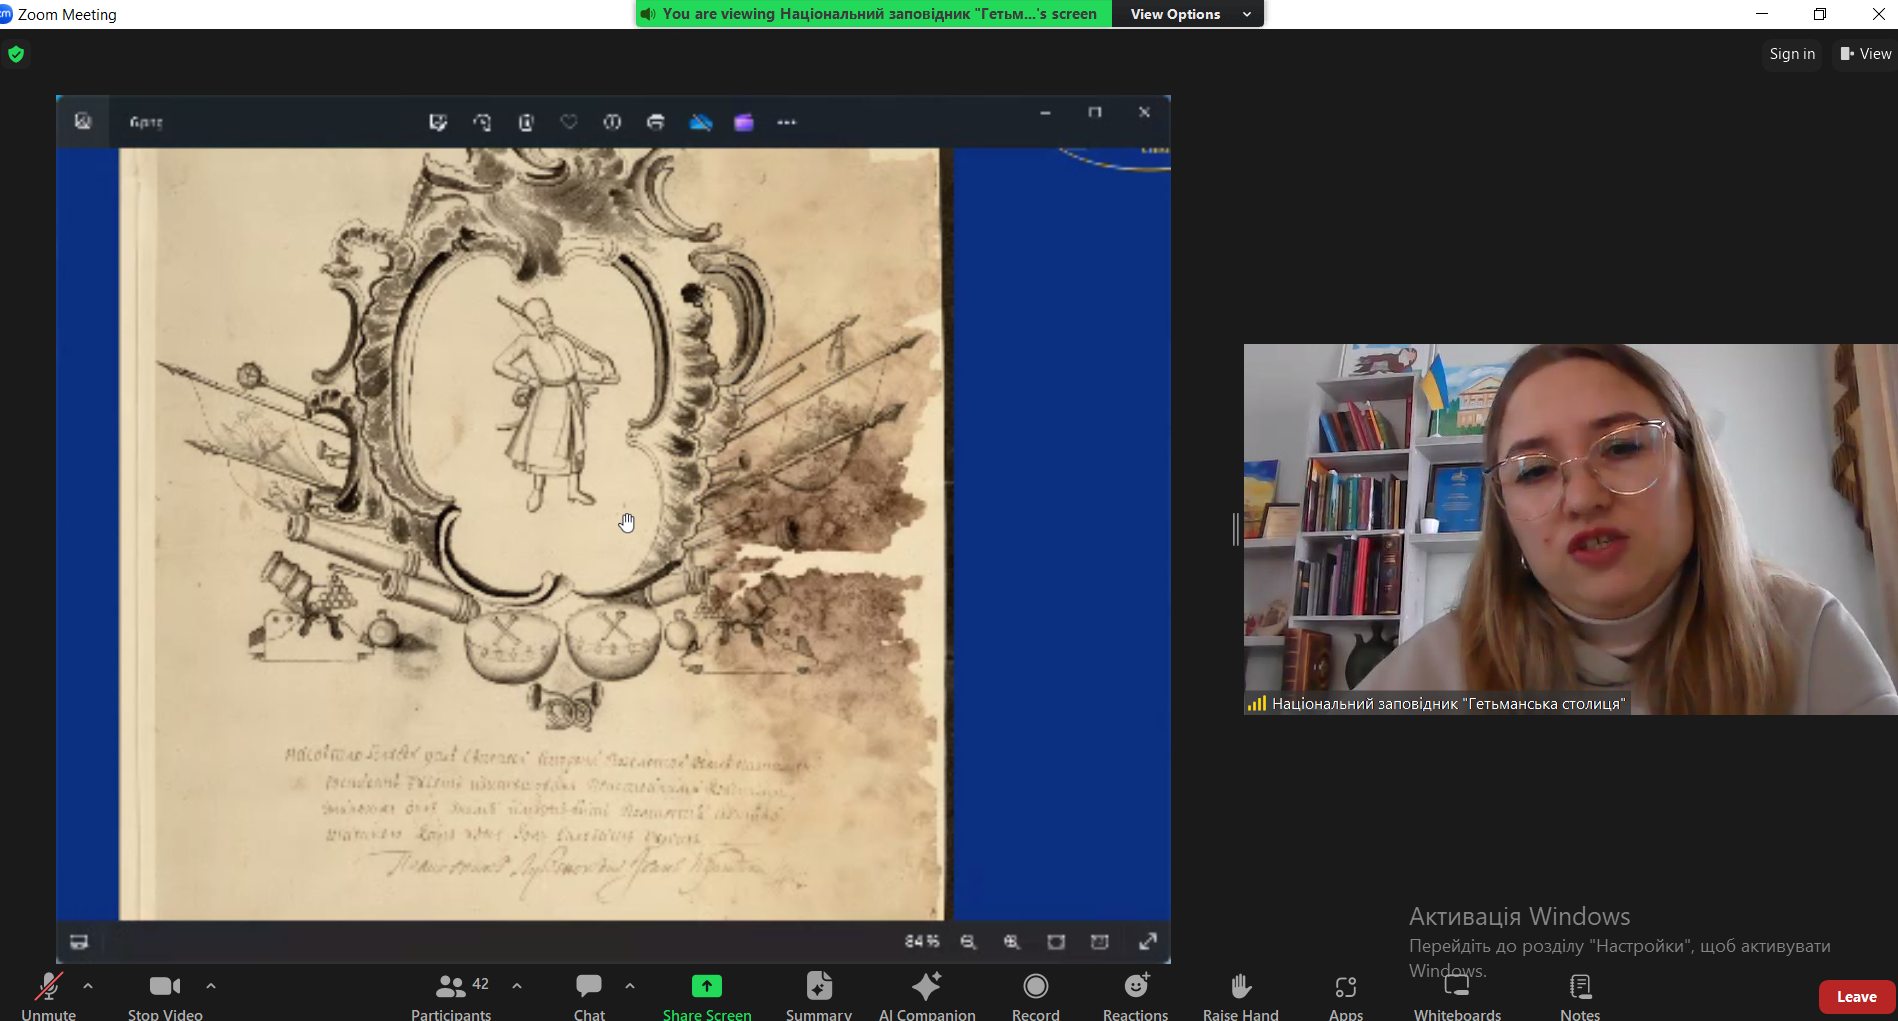Raise Hand in the meeting

(1241, 995)
